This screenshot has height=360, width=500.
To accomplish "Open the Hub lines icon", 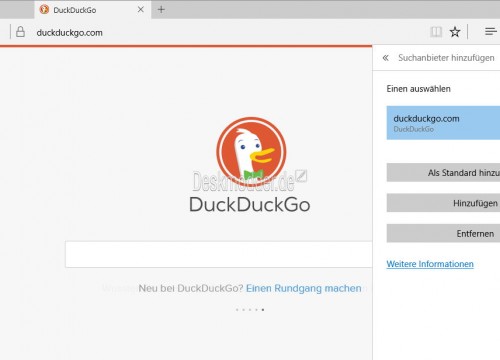I will (x=491, y=32).
